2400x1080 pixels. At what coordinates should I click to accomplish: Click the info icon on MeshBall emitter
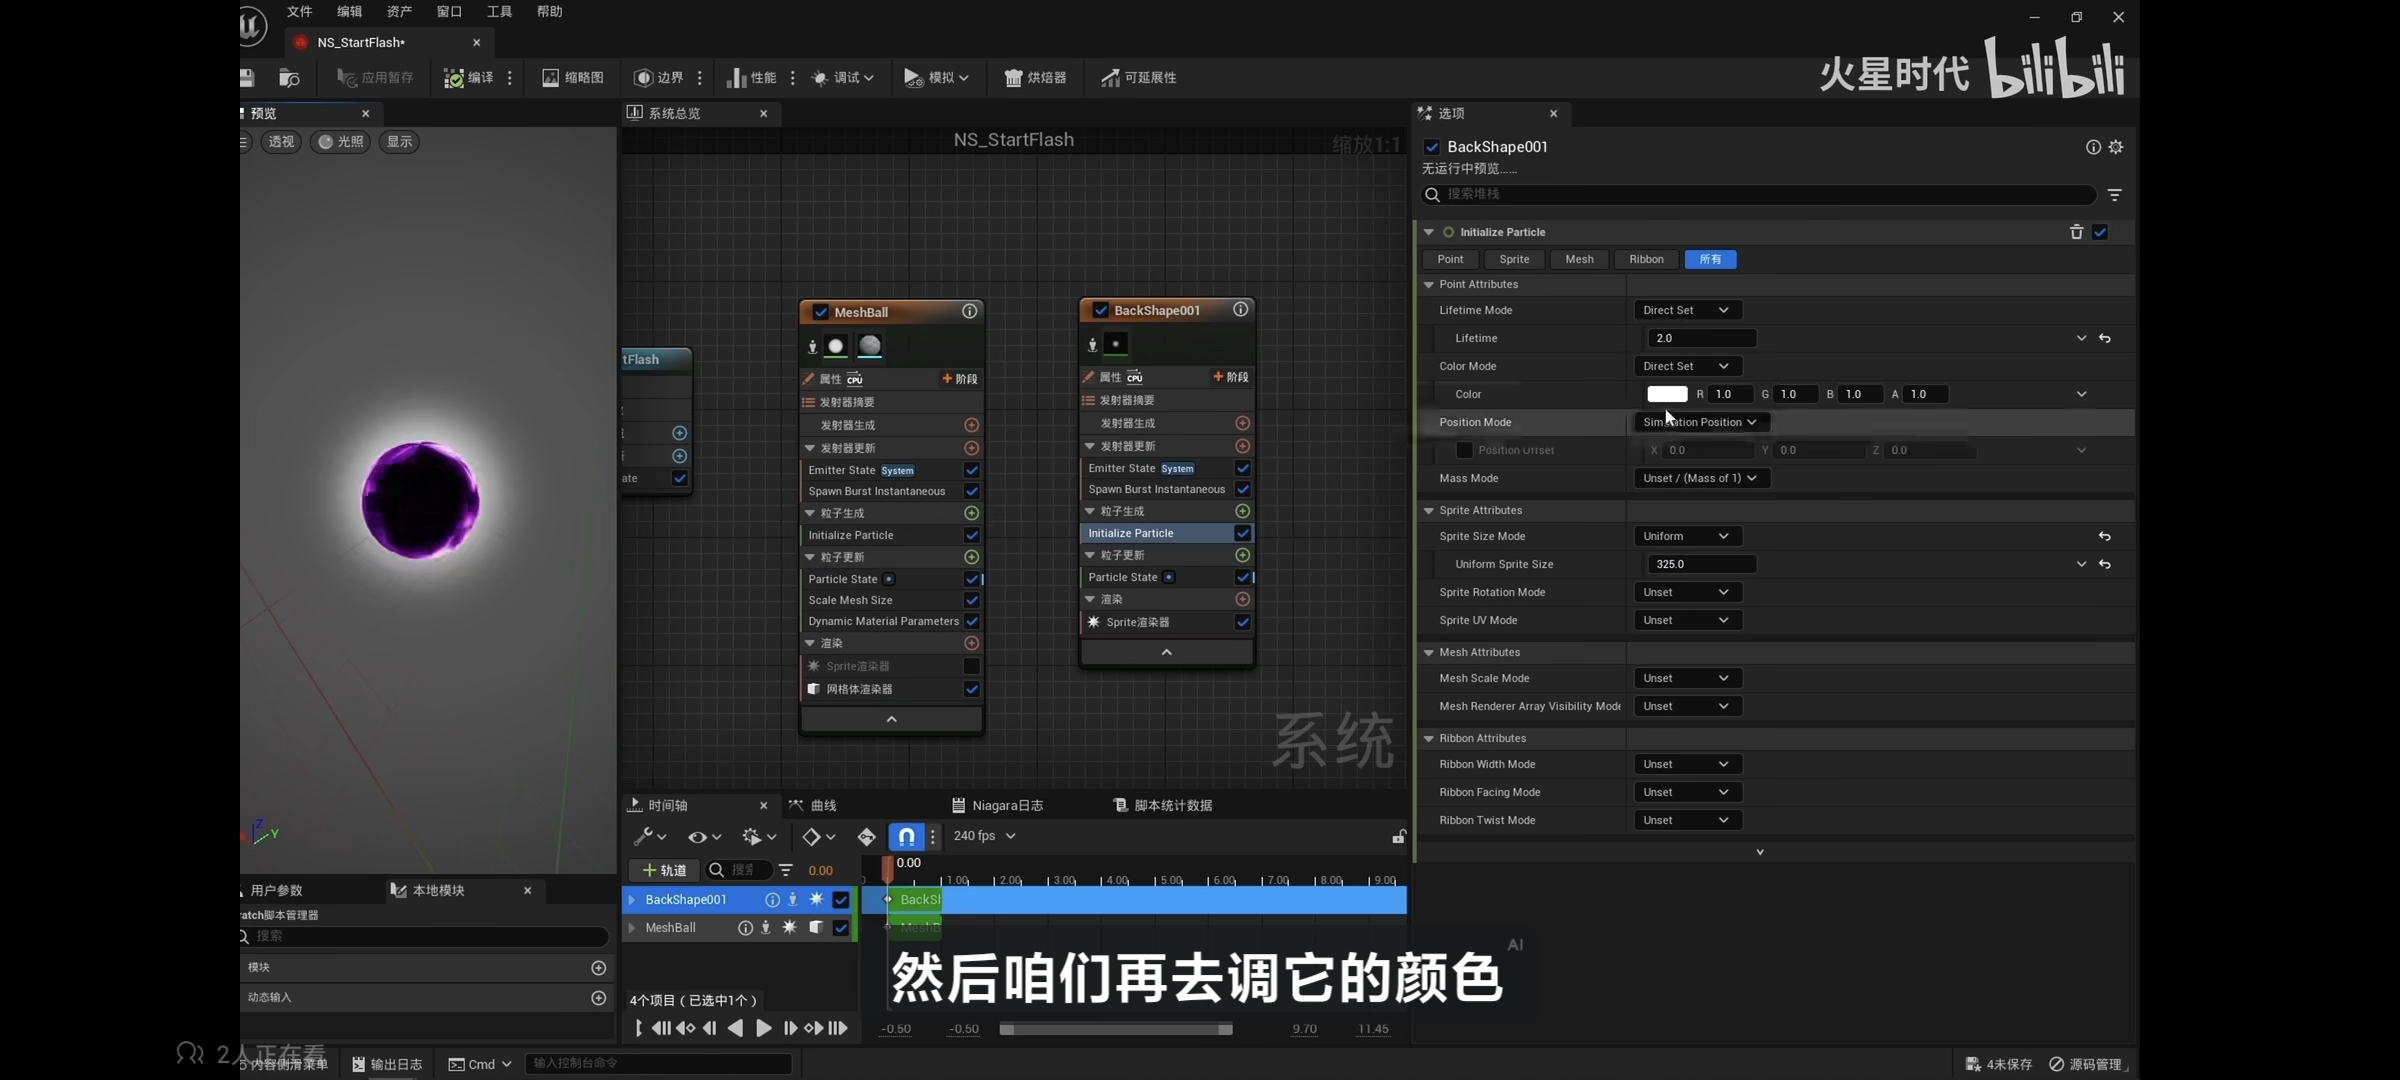pyautogui.click(x=969, y=312)
